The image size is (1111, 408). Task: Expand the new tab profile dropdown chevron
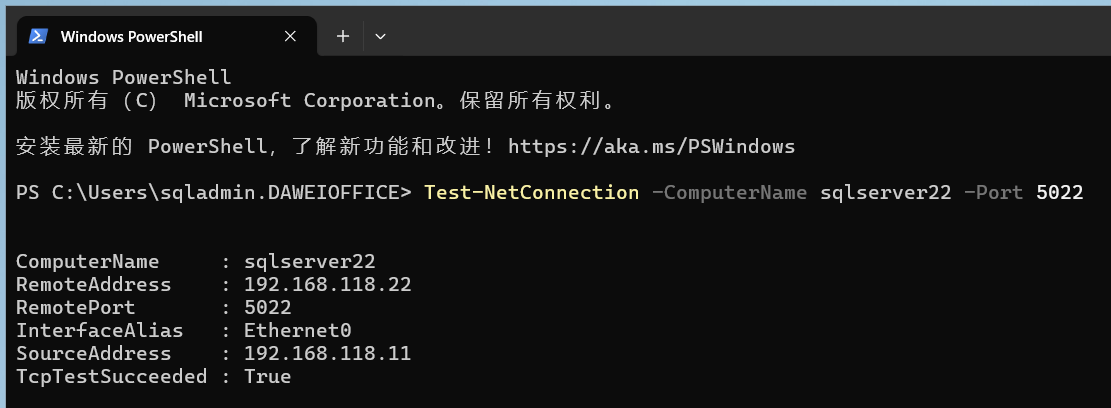[380, 36]
